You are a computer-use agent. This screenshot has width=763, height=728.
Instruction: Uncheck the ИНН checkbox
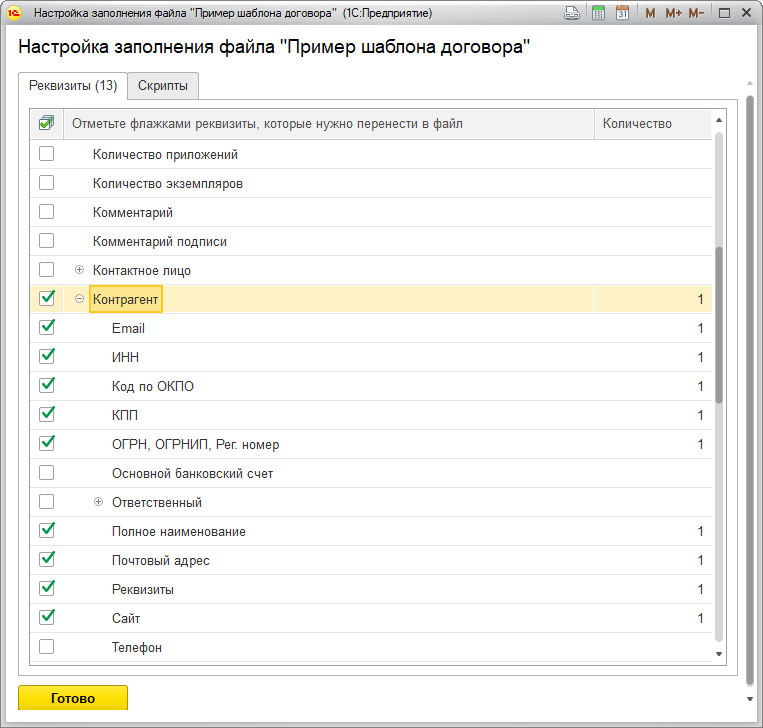(x=46, y=357)
